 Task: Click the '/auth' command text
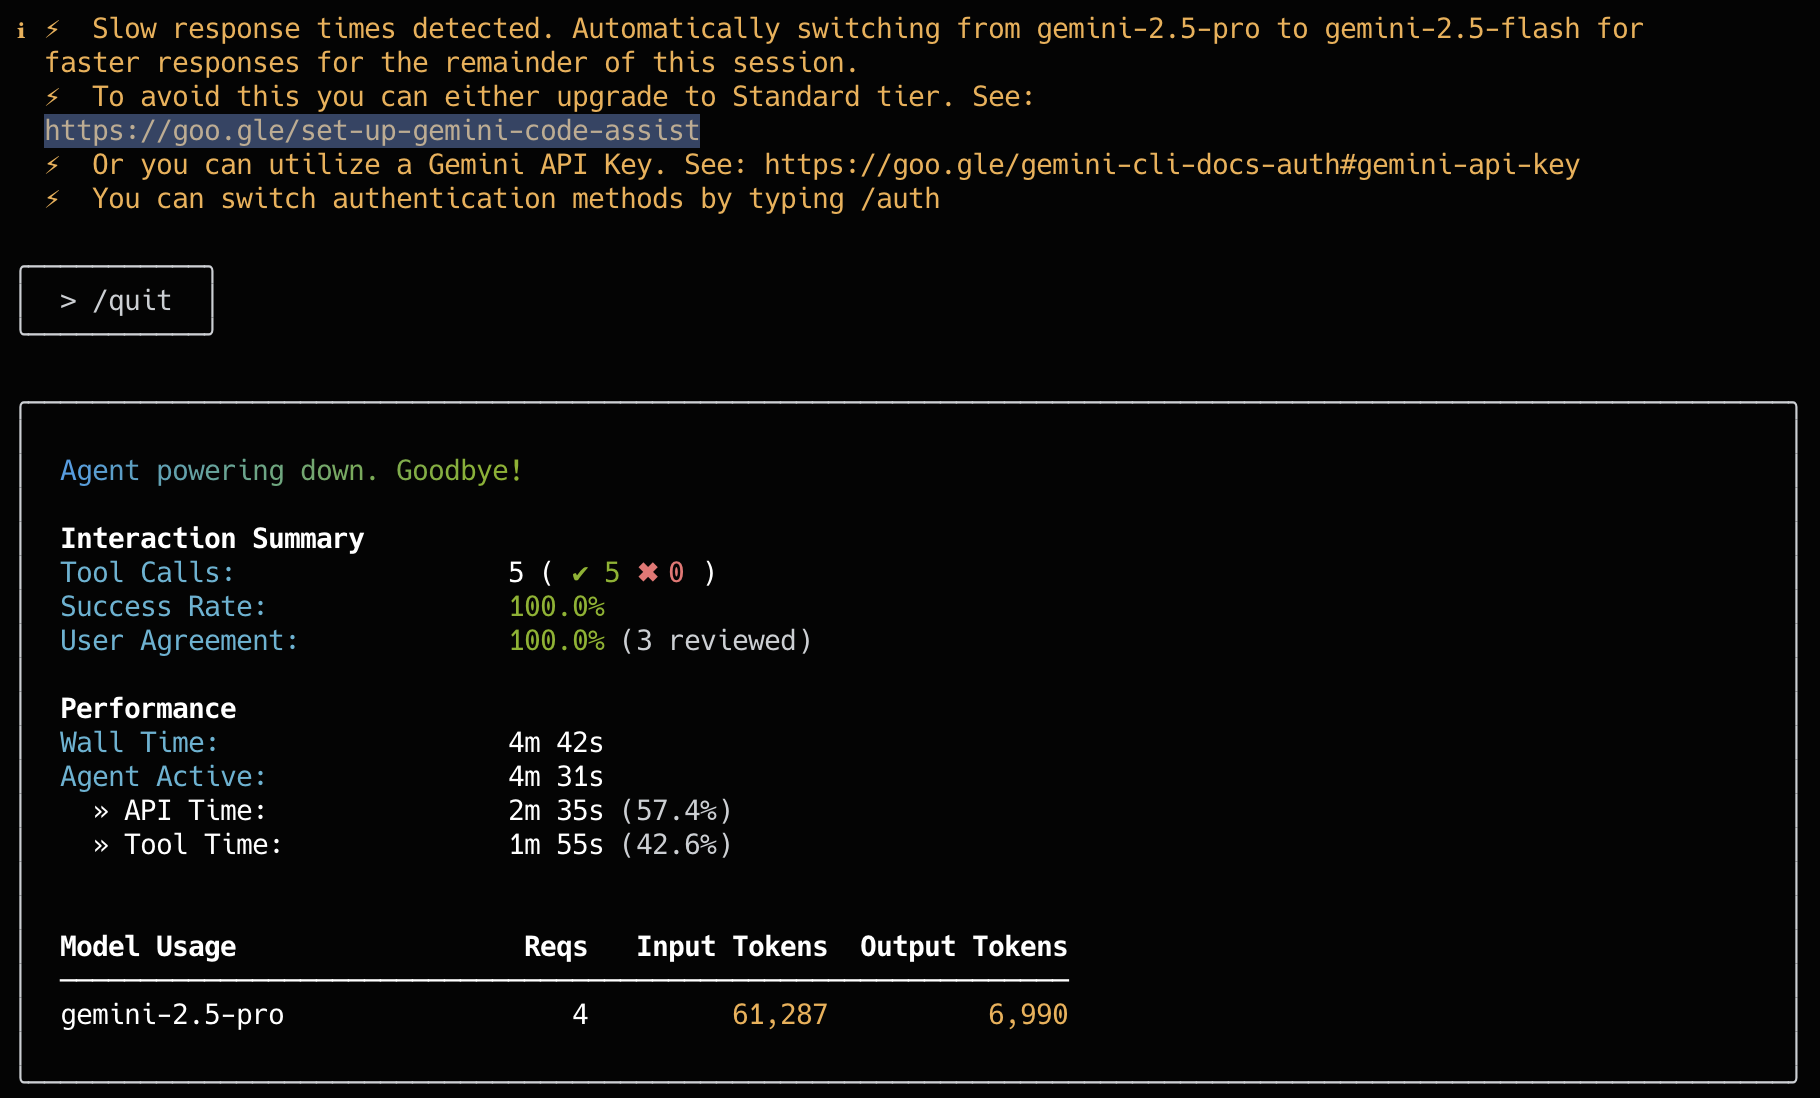click(x=900, y=199)
